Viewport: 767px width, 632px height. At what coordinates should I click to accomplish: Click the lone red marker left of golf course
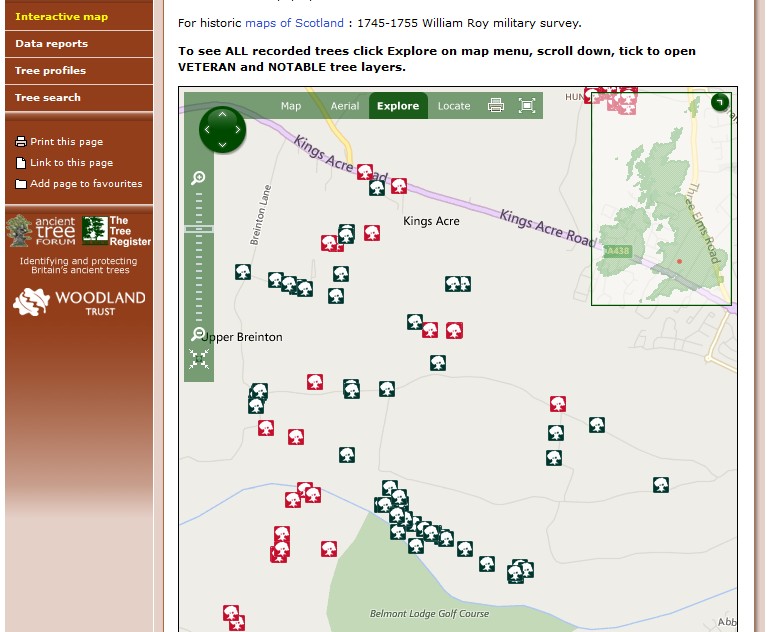pyautogui.click(x=329, y=549)
